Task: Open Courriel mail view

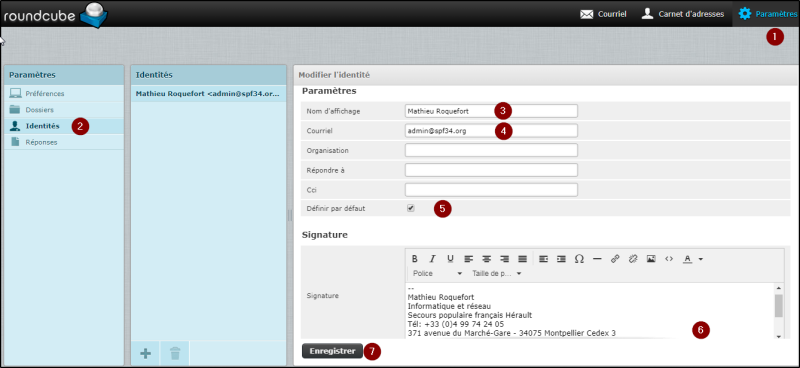Action: point(603,14)
